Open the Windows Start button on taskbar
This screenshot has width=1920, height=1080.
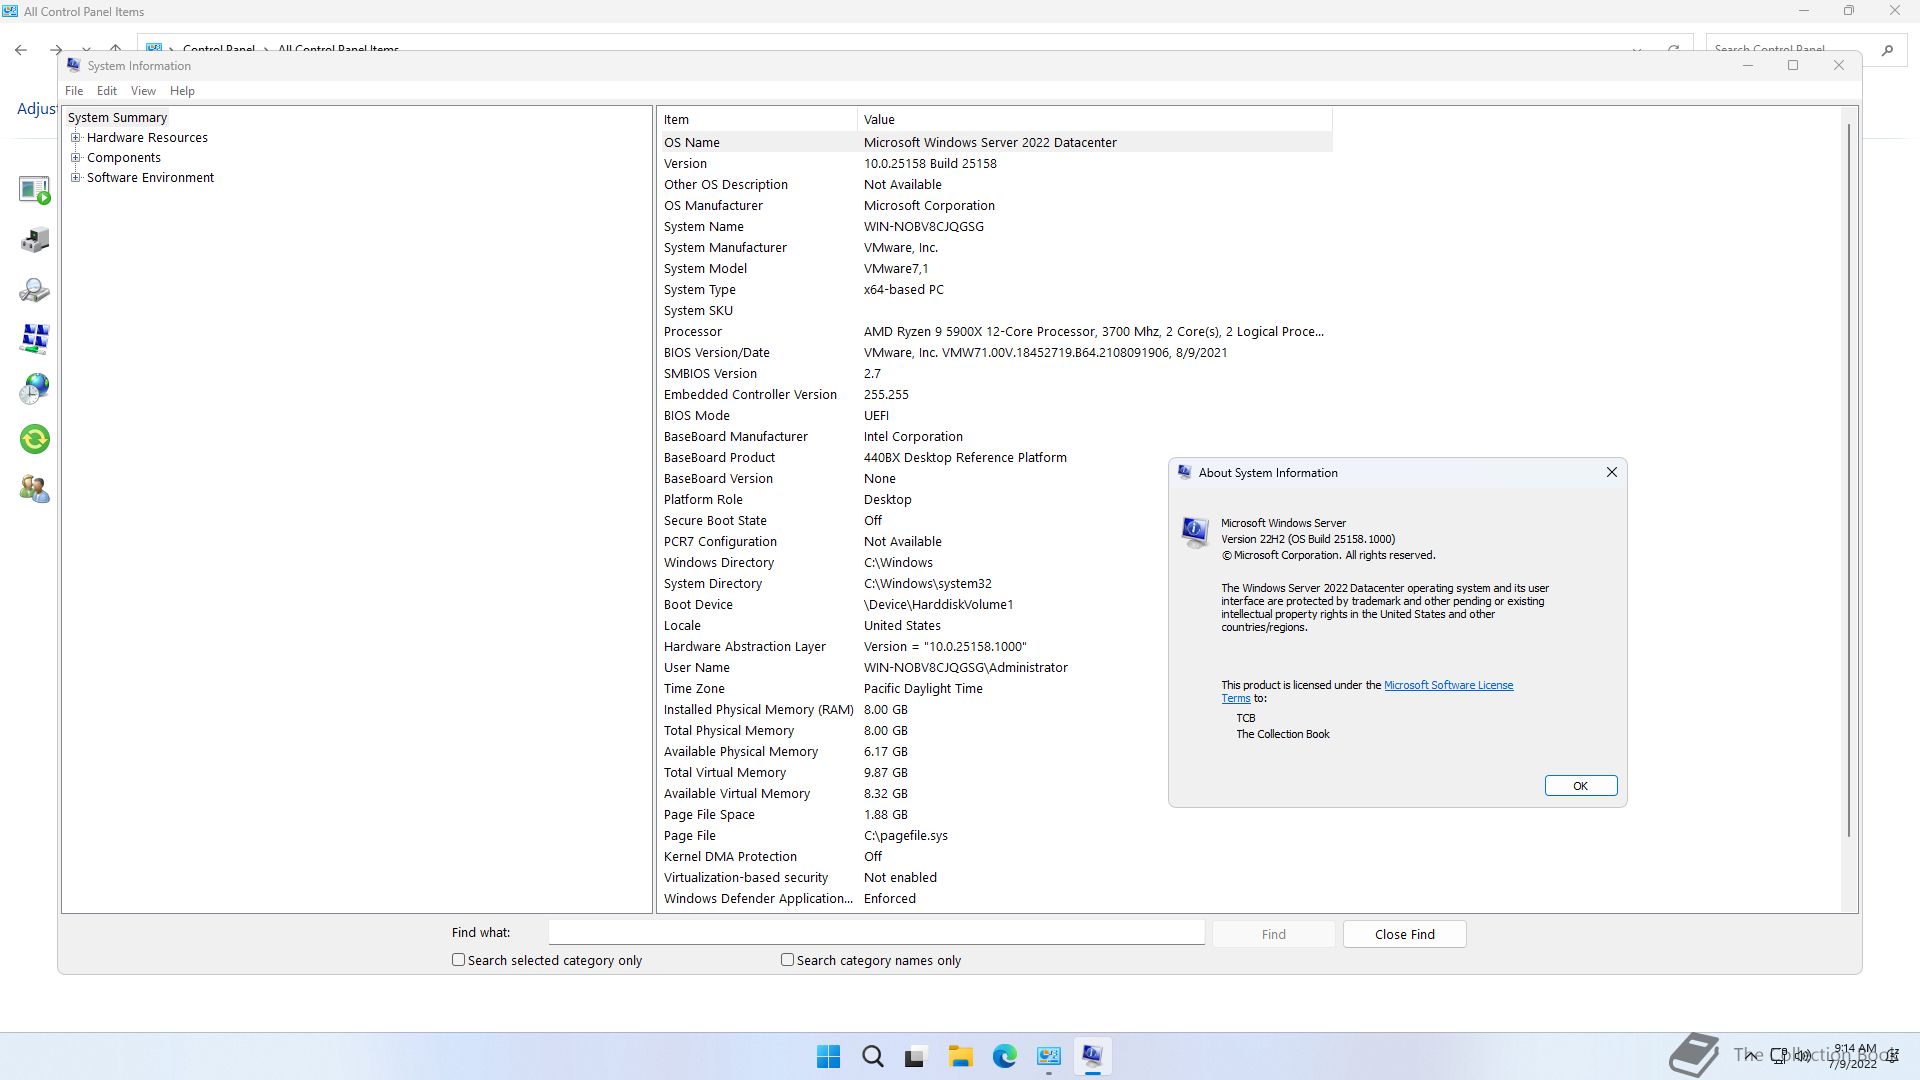pyautogui.click(x=828, y=1056)
